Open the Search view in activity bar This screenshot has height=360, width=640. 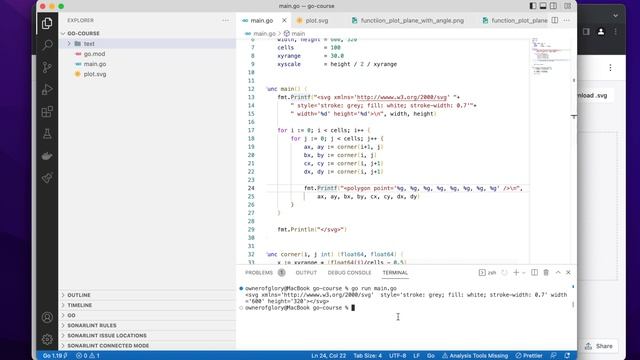[x=47, y=45]
